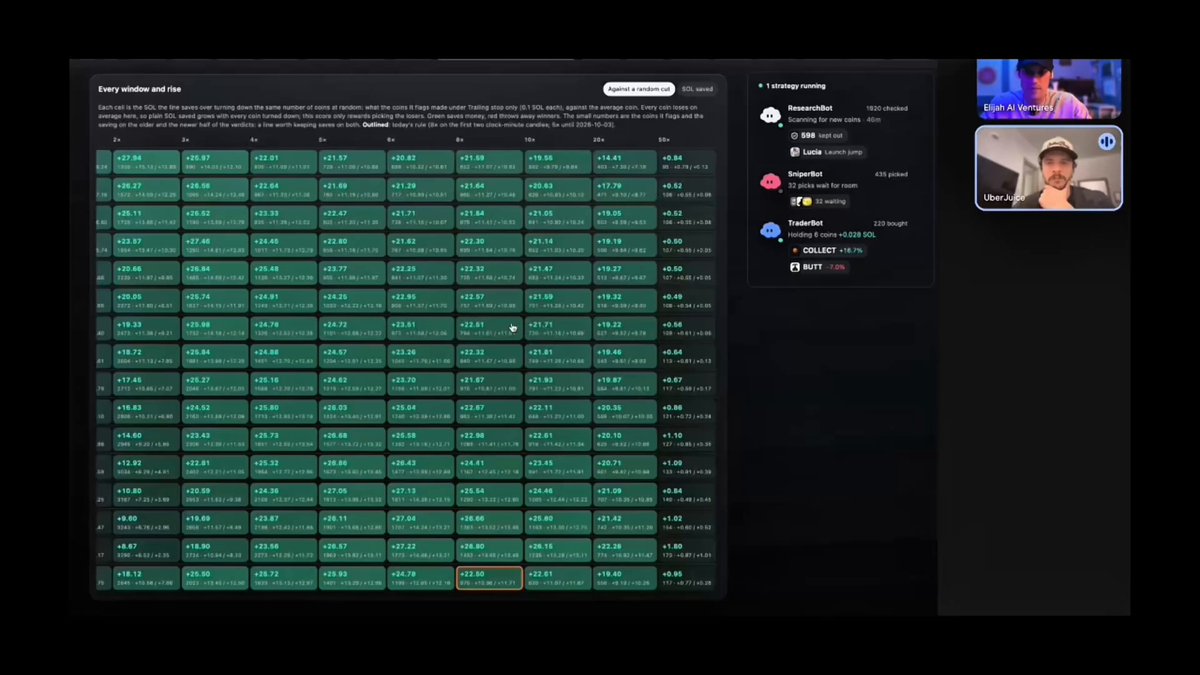Open UberJuice video tile
1200x675 pixels.
point(1049,168)
